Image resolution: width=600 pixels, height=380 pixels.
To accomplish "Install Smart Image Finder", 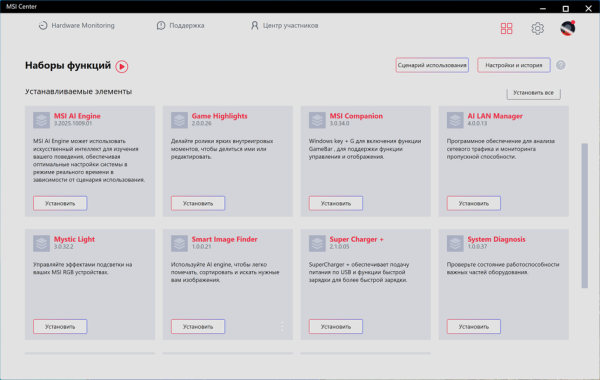I will coord(198,326).
